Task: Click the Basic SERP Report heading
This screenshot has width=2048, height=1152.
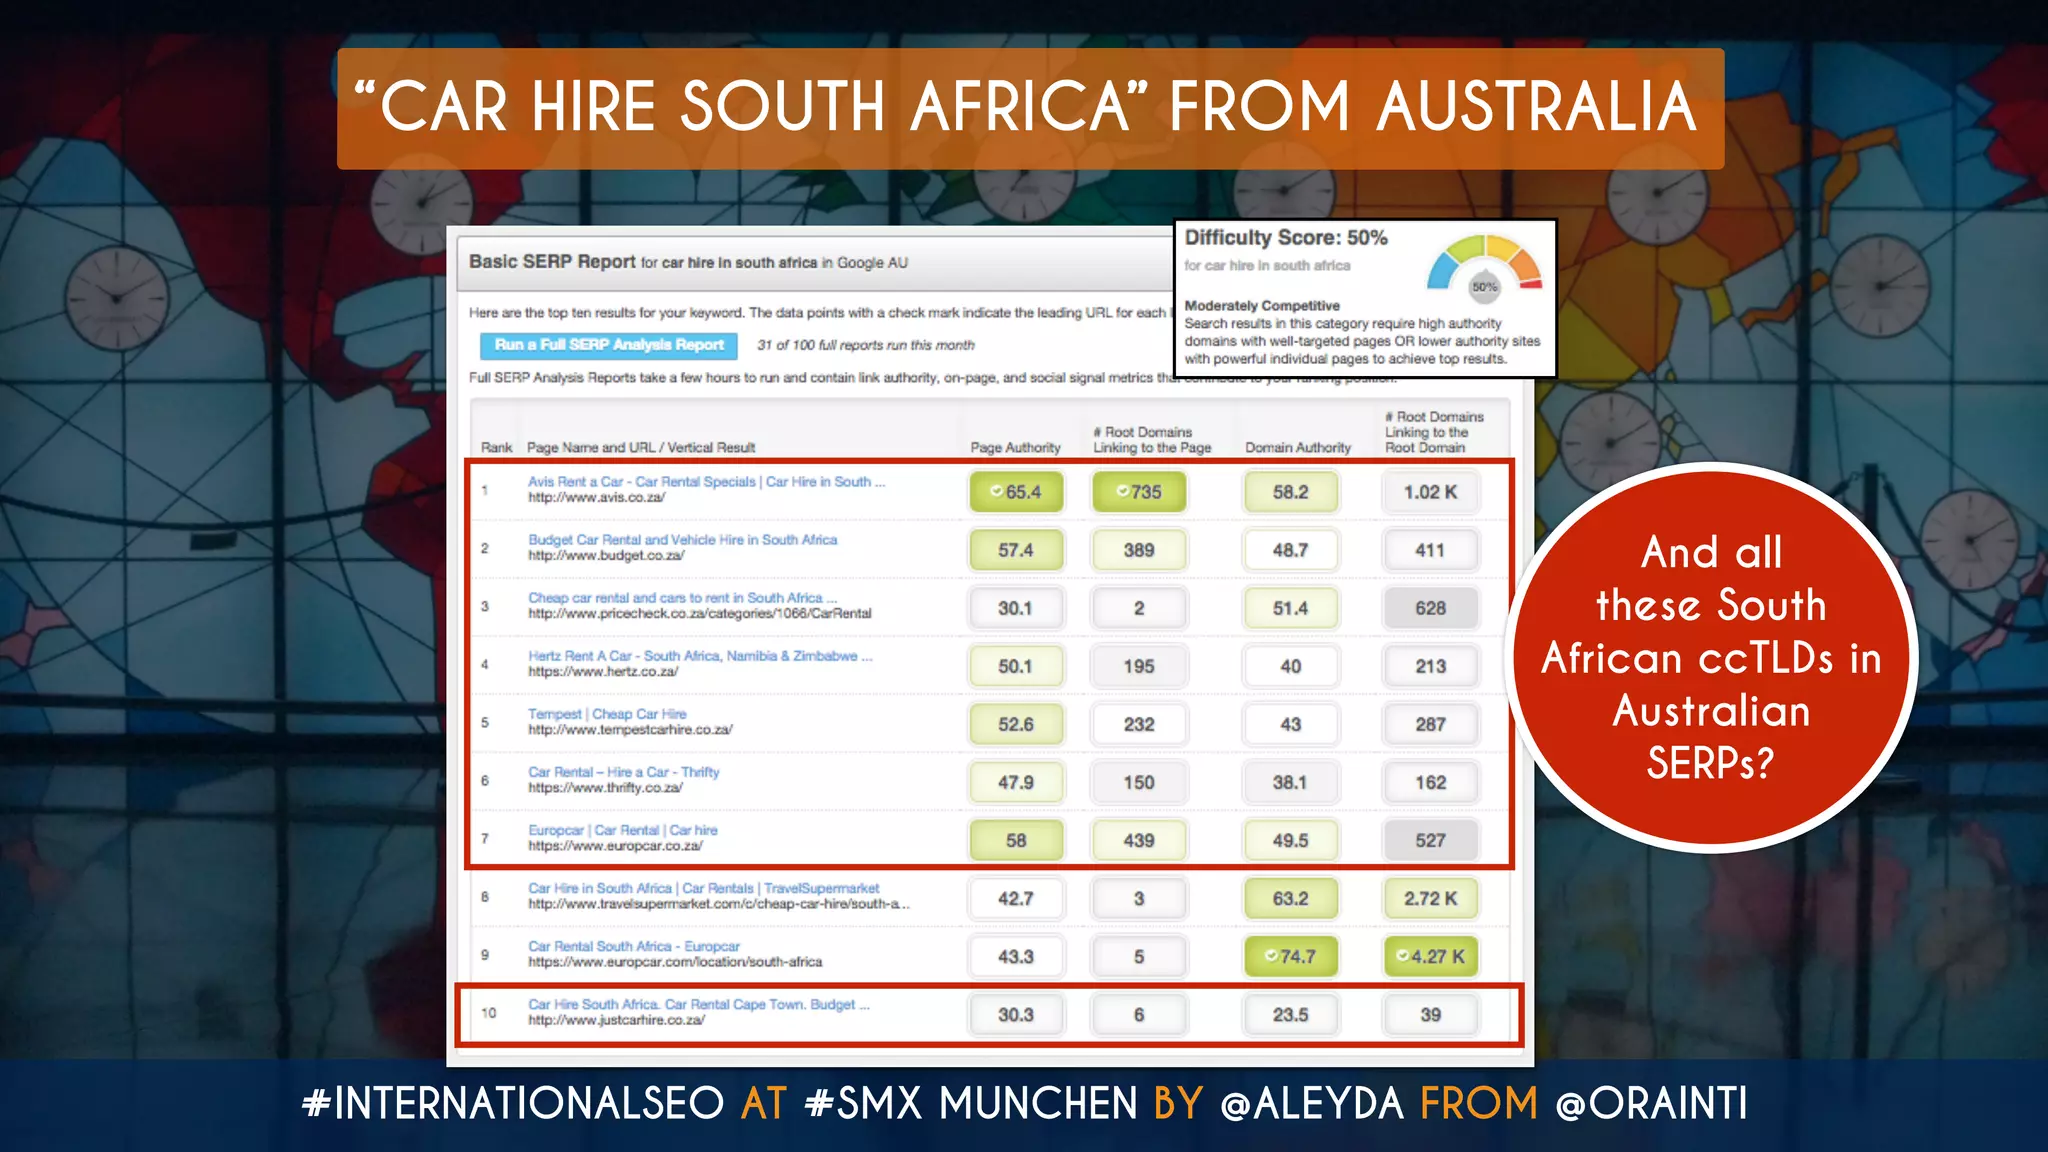Action: tap(552, 261)
